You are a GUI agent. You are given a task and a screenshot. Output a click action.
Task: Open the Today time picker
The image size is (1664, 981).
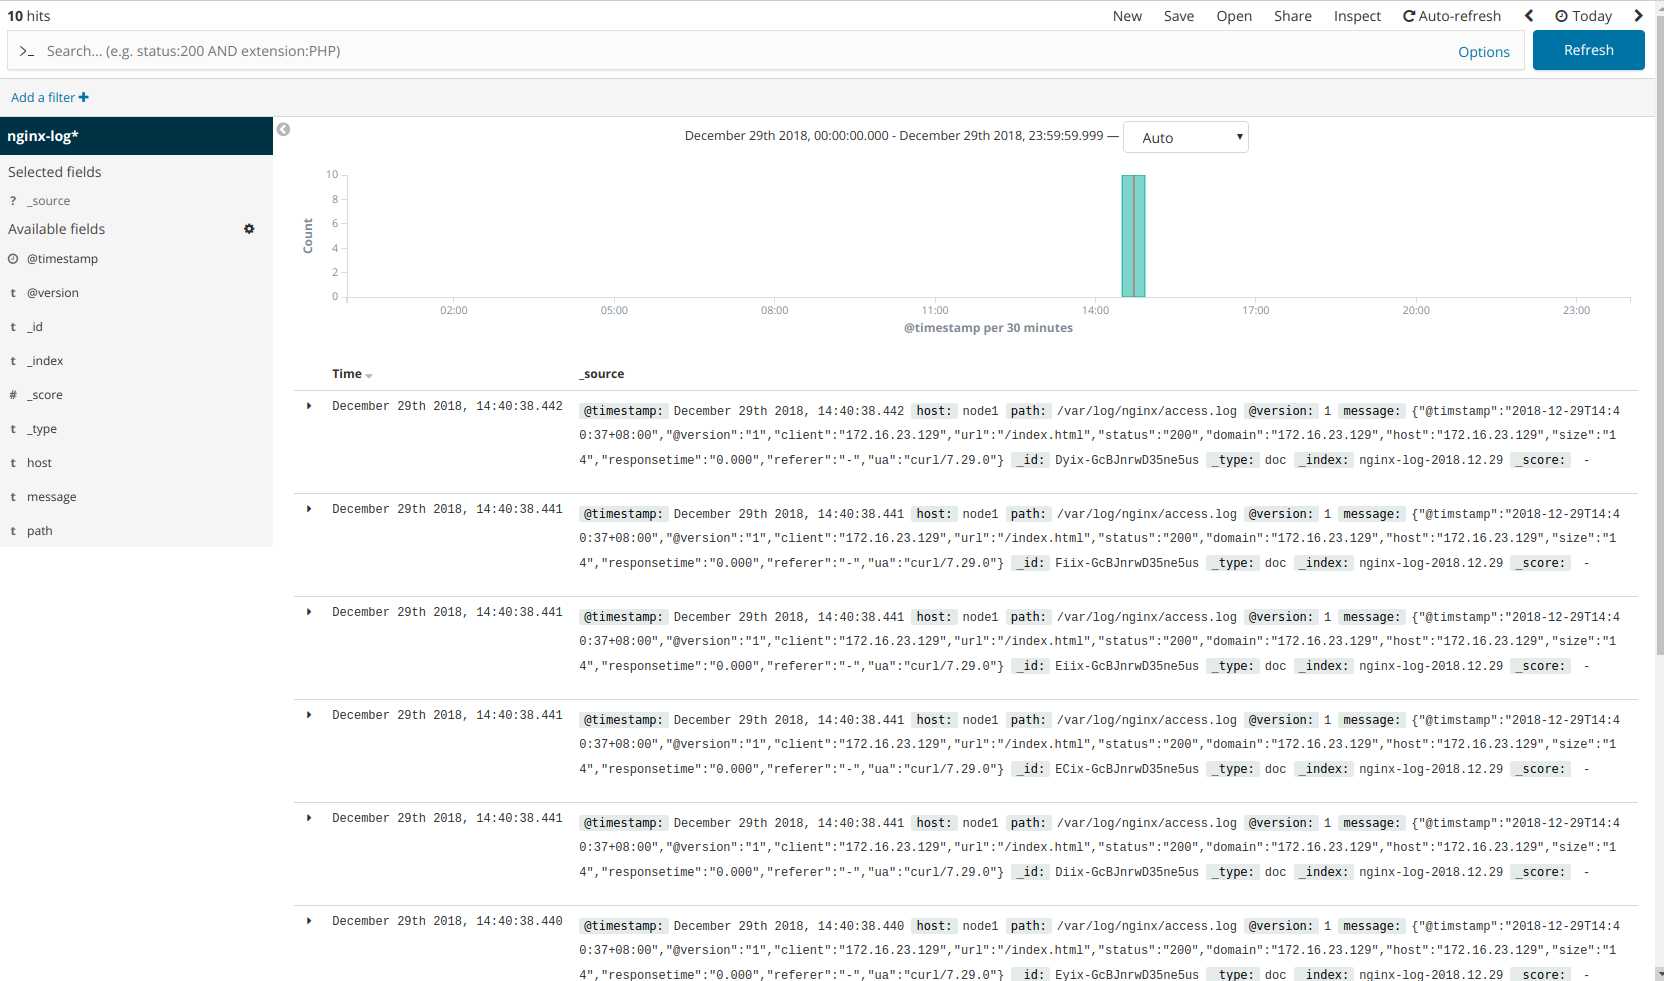(1583, 16)
